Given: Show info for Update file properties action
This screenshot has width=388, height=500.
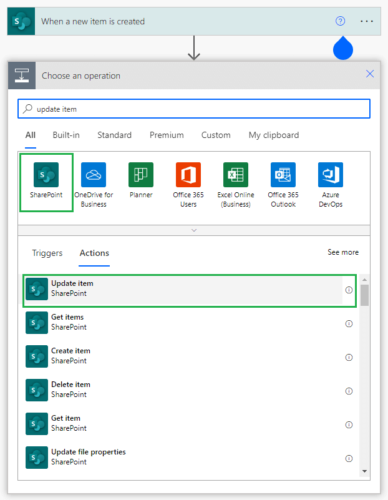Looking at the screenshot, I should pyautogui.click(x=349, y=459).
